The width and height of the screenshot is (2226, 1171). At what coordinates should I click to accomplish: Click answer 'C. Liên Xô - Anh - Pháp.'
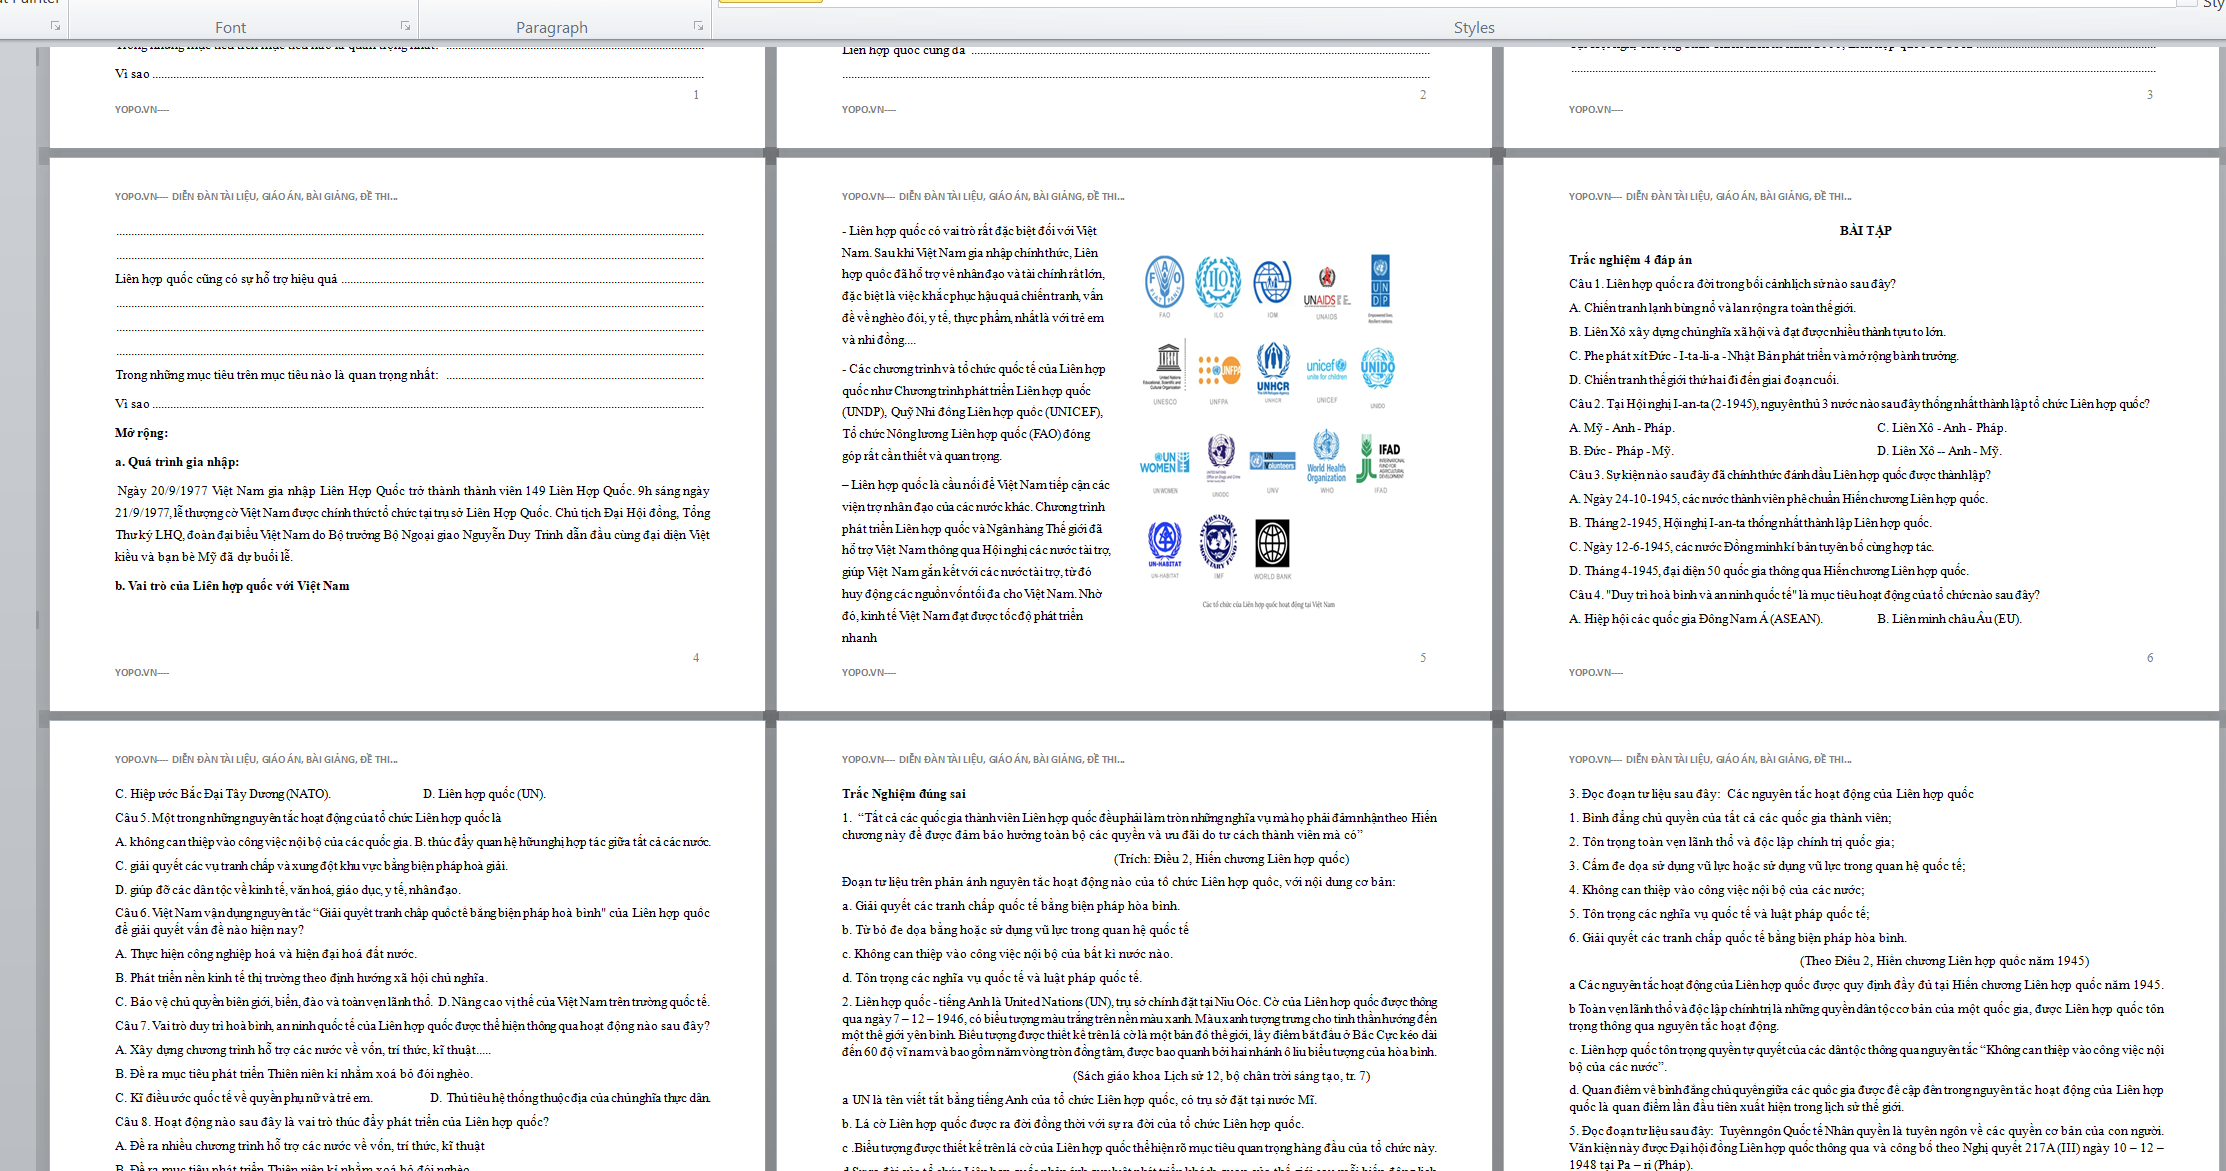[1942, 428]
